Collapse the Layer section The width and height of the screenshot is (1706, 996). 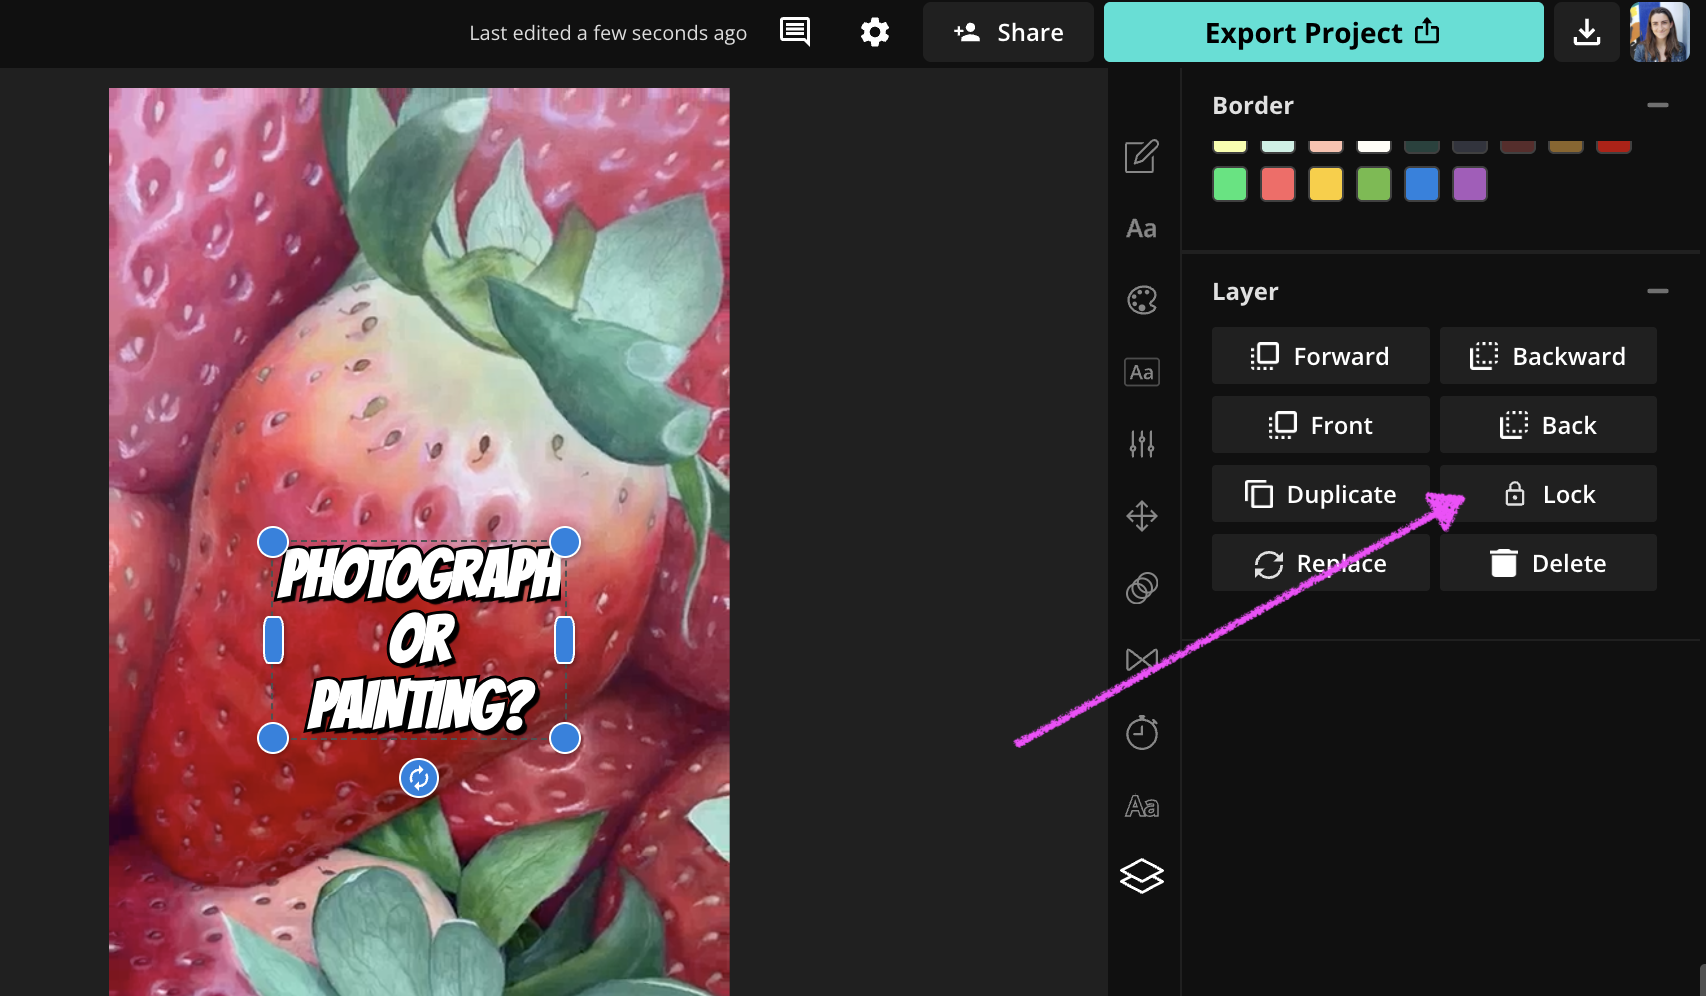click(1658, 291)
